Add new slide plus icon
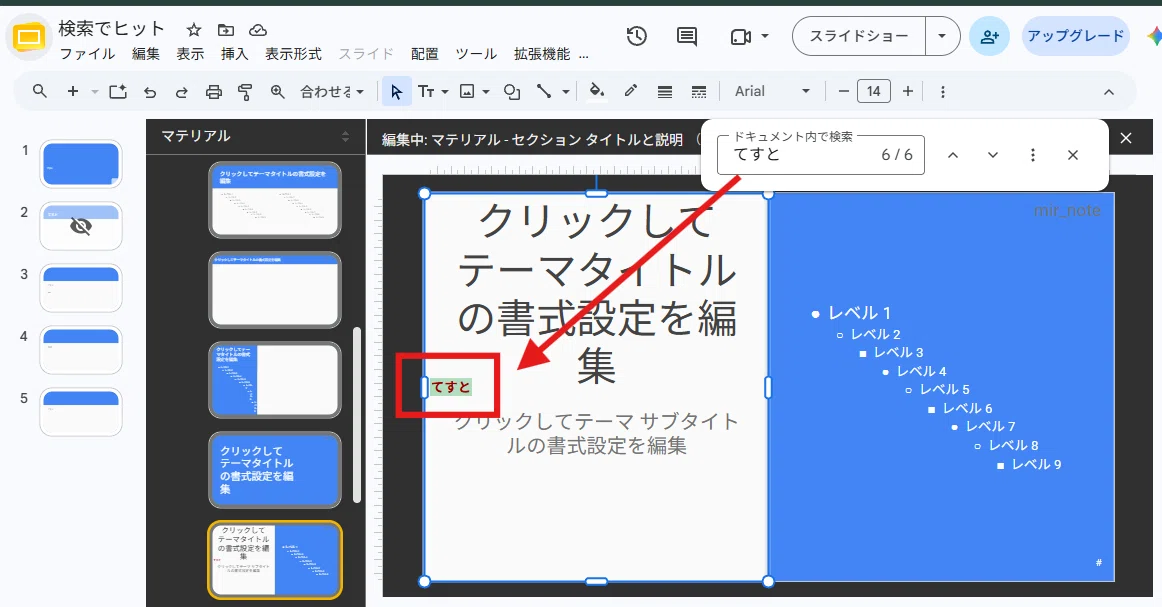The image size is (1162, 607). coord(73,91)
